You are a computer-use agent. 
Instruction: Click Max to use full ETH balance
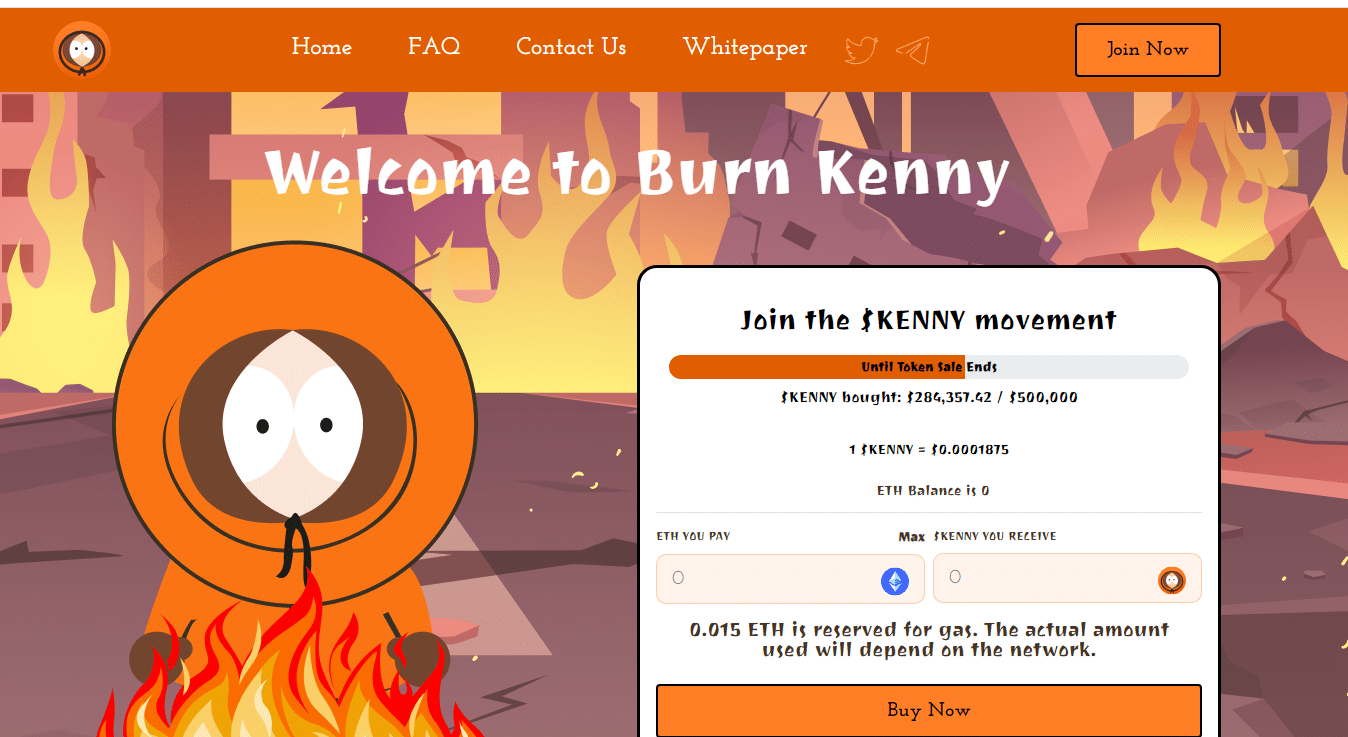pyautogui.click(x=911, y=537)
